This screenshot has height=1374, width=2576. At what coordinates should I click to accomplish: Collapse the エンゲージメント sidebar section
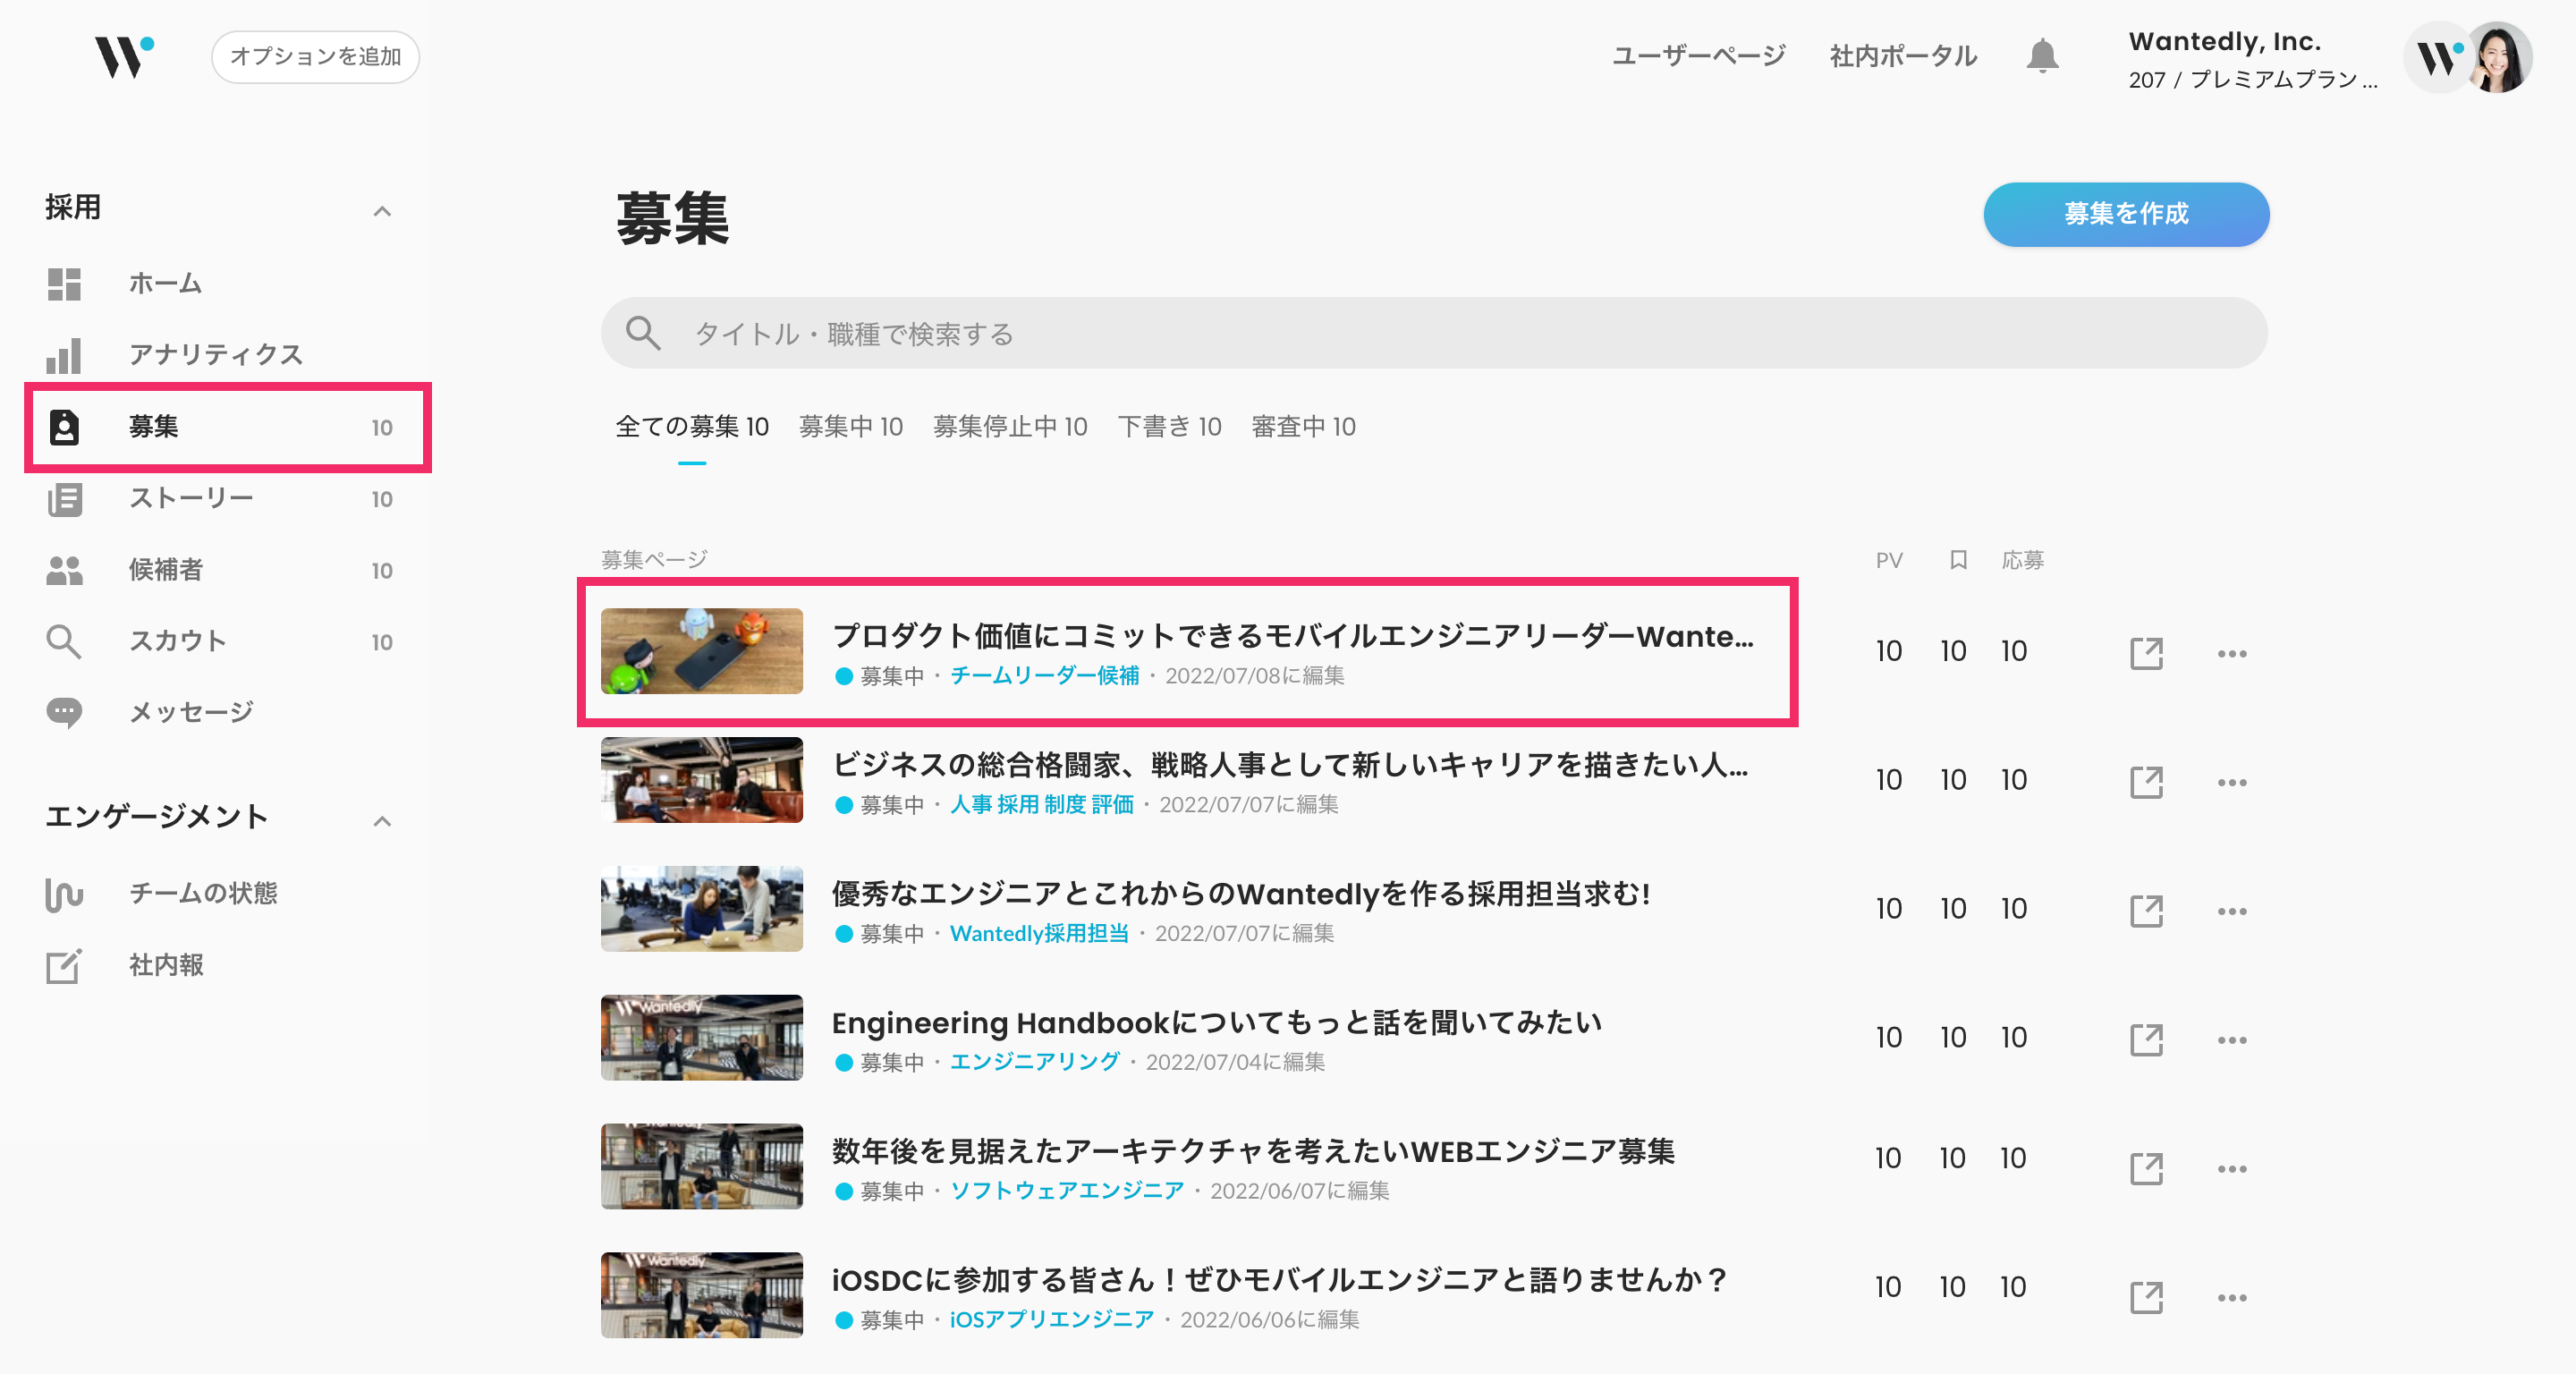(382, 821)
